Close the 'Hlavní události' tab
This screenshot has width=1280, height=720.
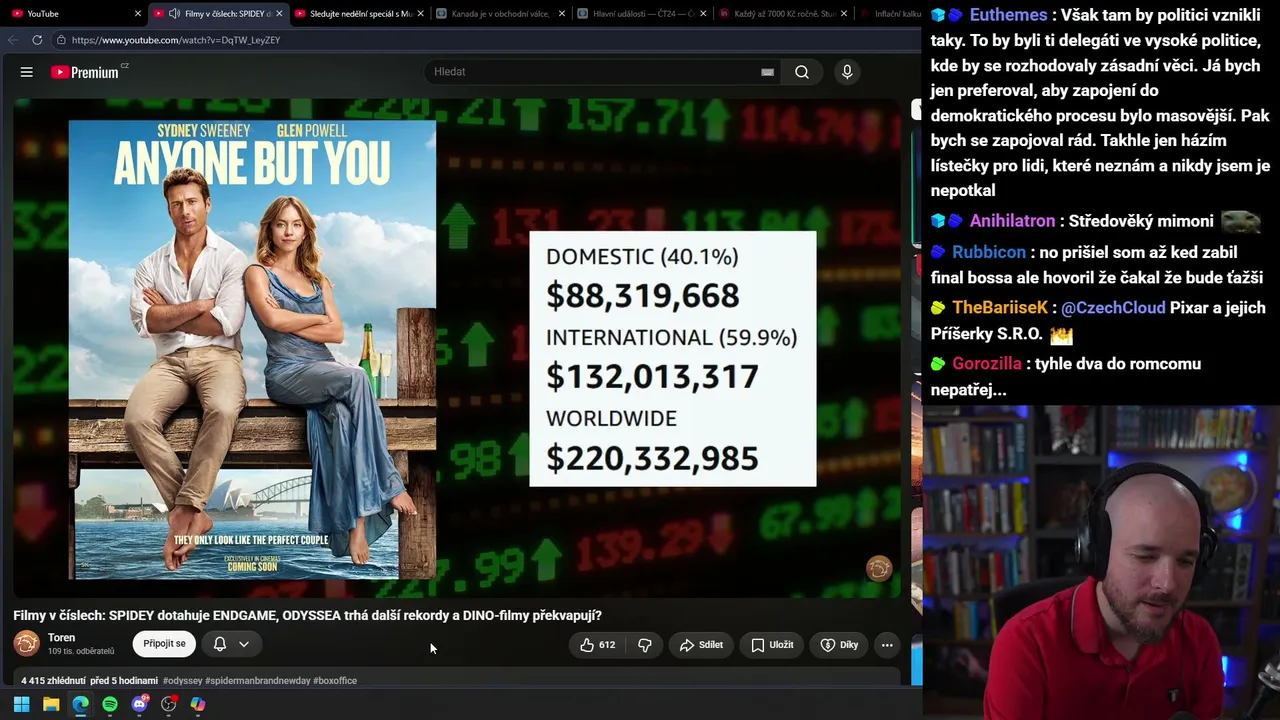703,14
